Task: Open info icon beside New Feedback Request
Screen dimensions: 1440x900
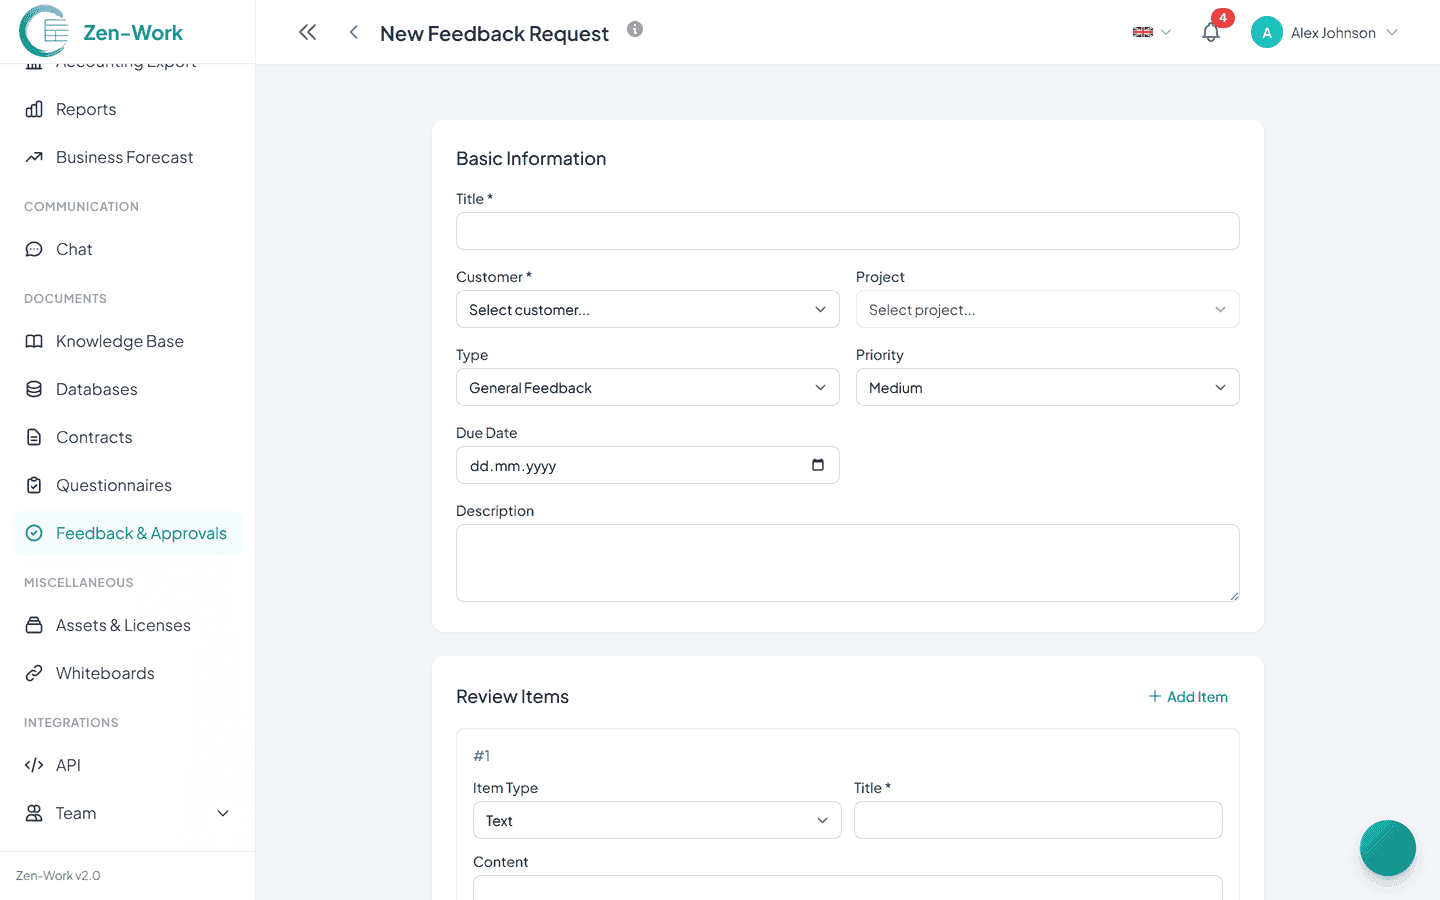Action: click(x=635, y=29)
